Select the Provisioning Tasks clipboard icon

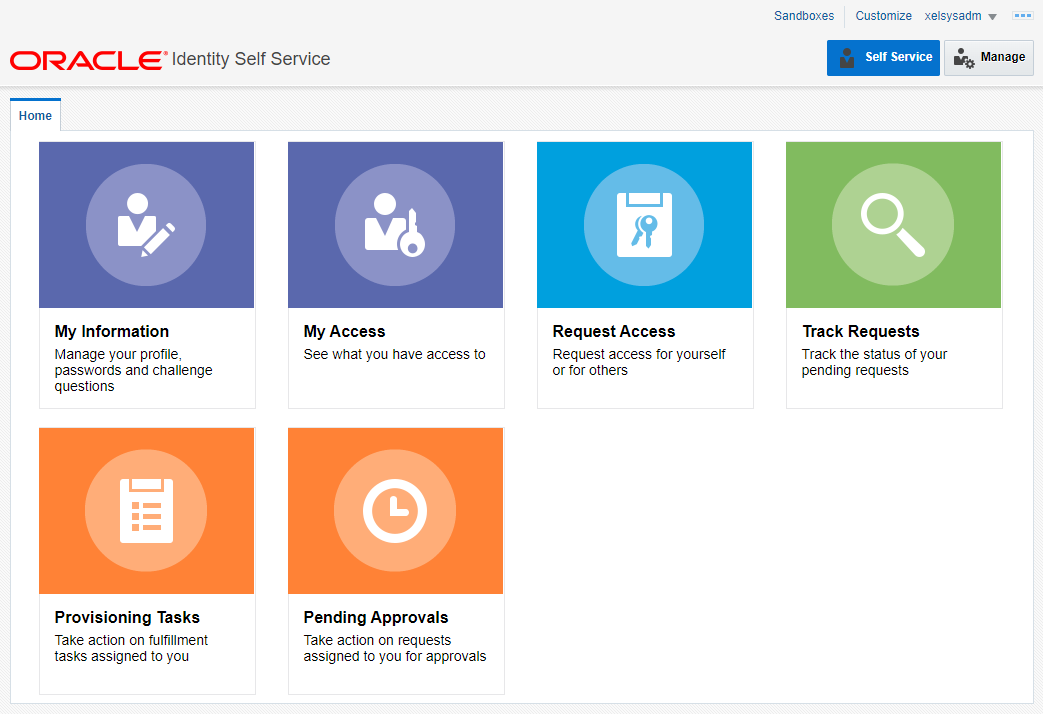pyautogui.click(x=146, y=510)
